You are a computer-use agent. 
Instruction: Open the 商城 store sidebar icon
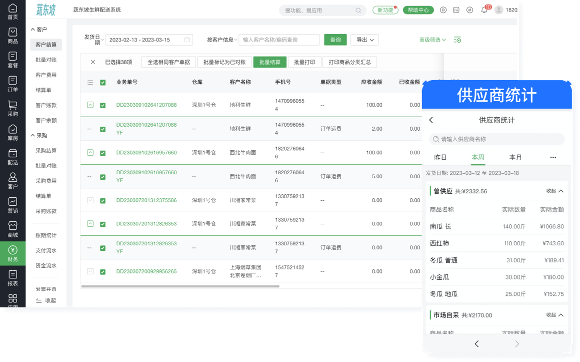pyautogui.click(x=13, y=229)
